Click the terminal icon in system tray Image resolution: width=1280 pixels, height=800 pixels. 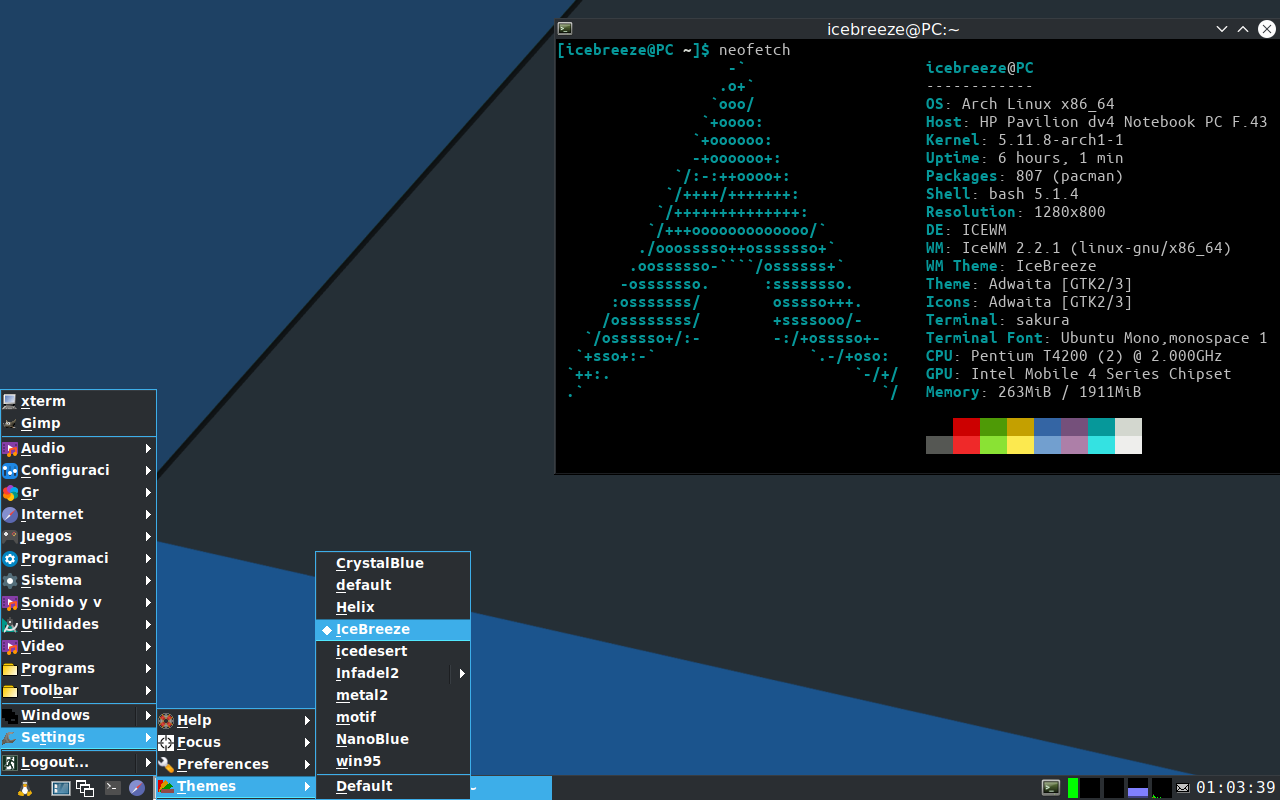(1051, 788)
